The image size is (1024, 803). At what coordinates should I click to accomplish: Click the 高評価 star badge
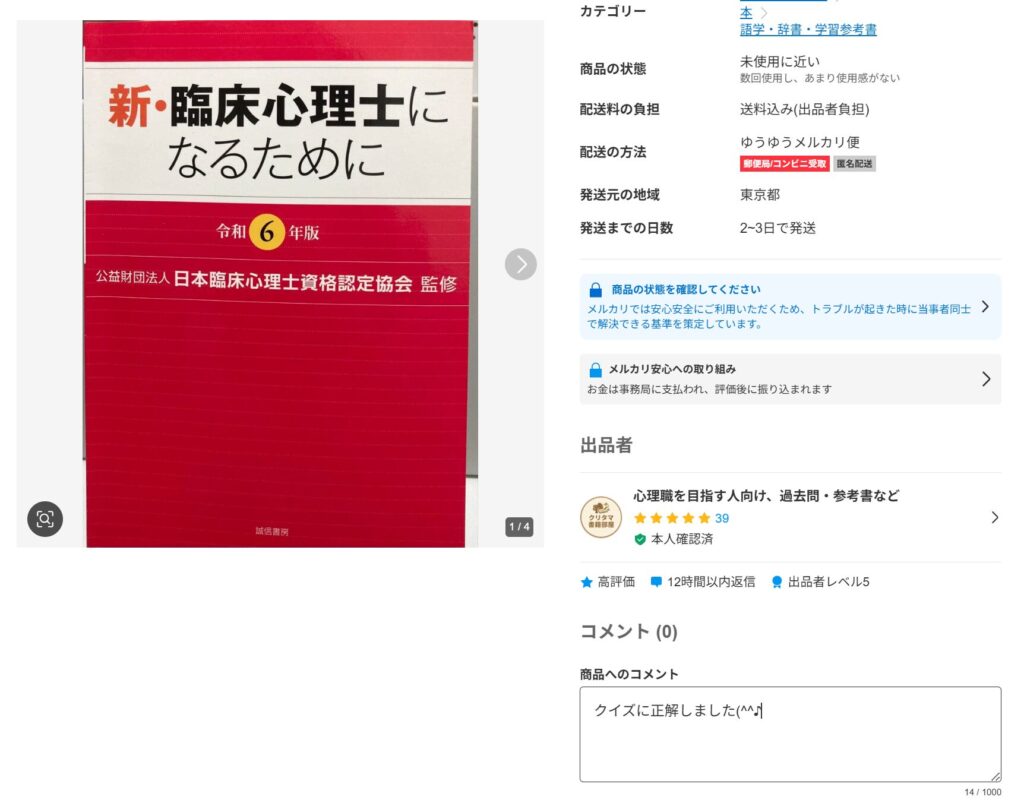tap(586, 582)
